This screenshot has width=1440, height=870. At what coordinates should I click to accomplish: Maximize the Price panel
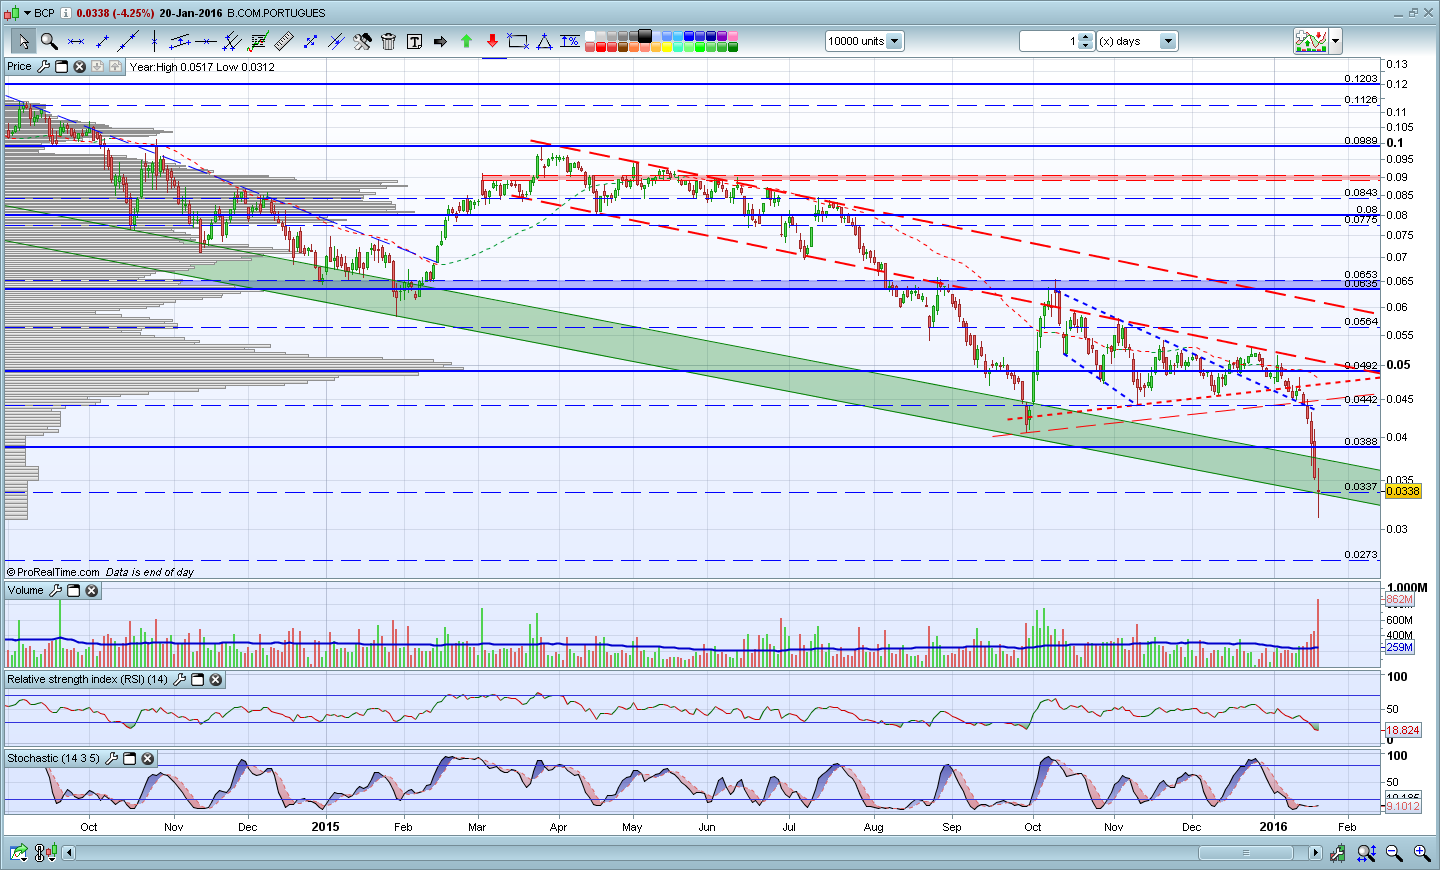tap(61, 67)
